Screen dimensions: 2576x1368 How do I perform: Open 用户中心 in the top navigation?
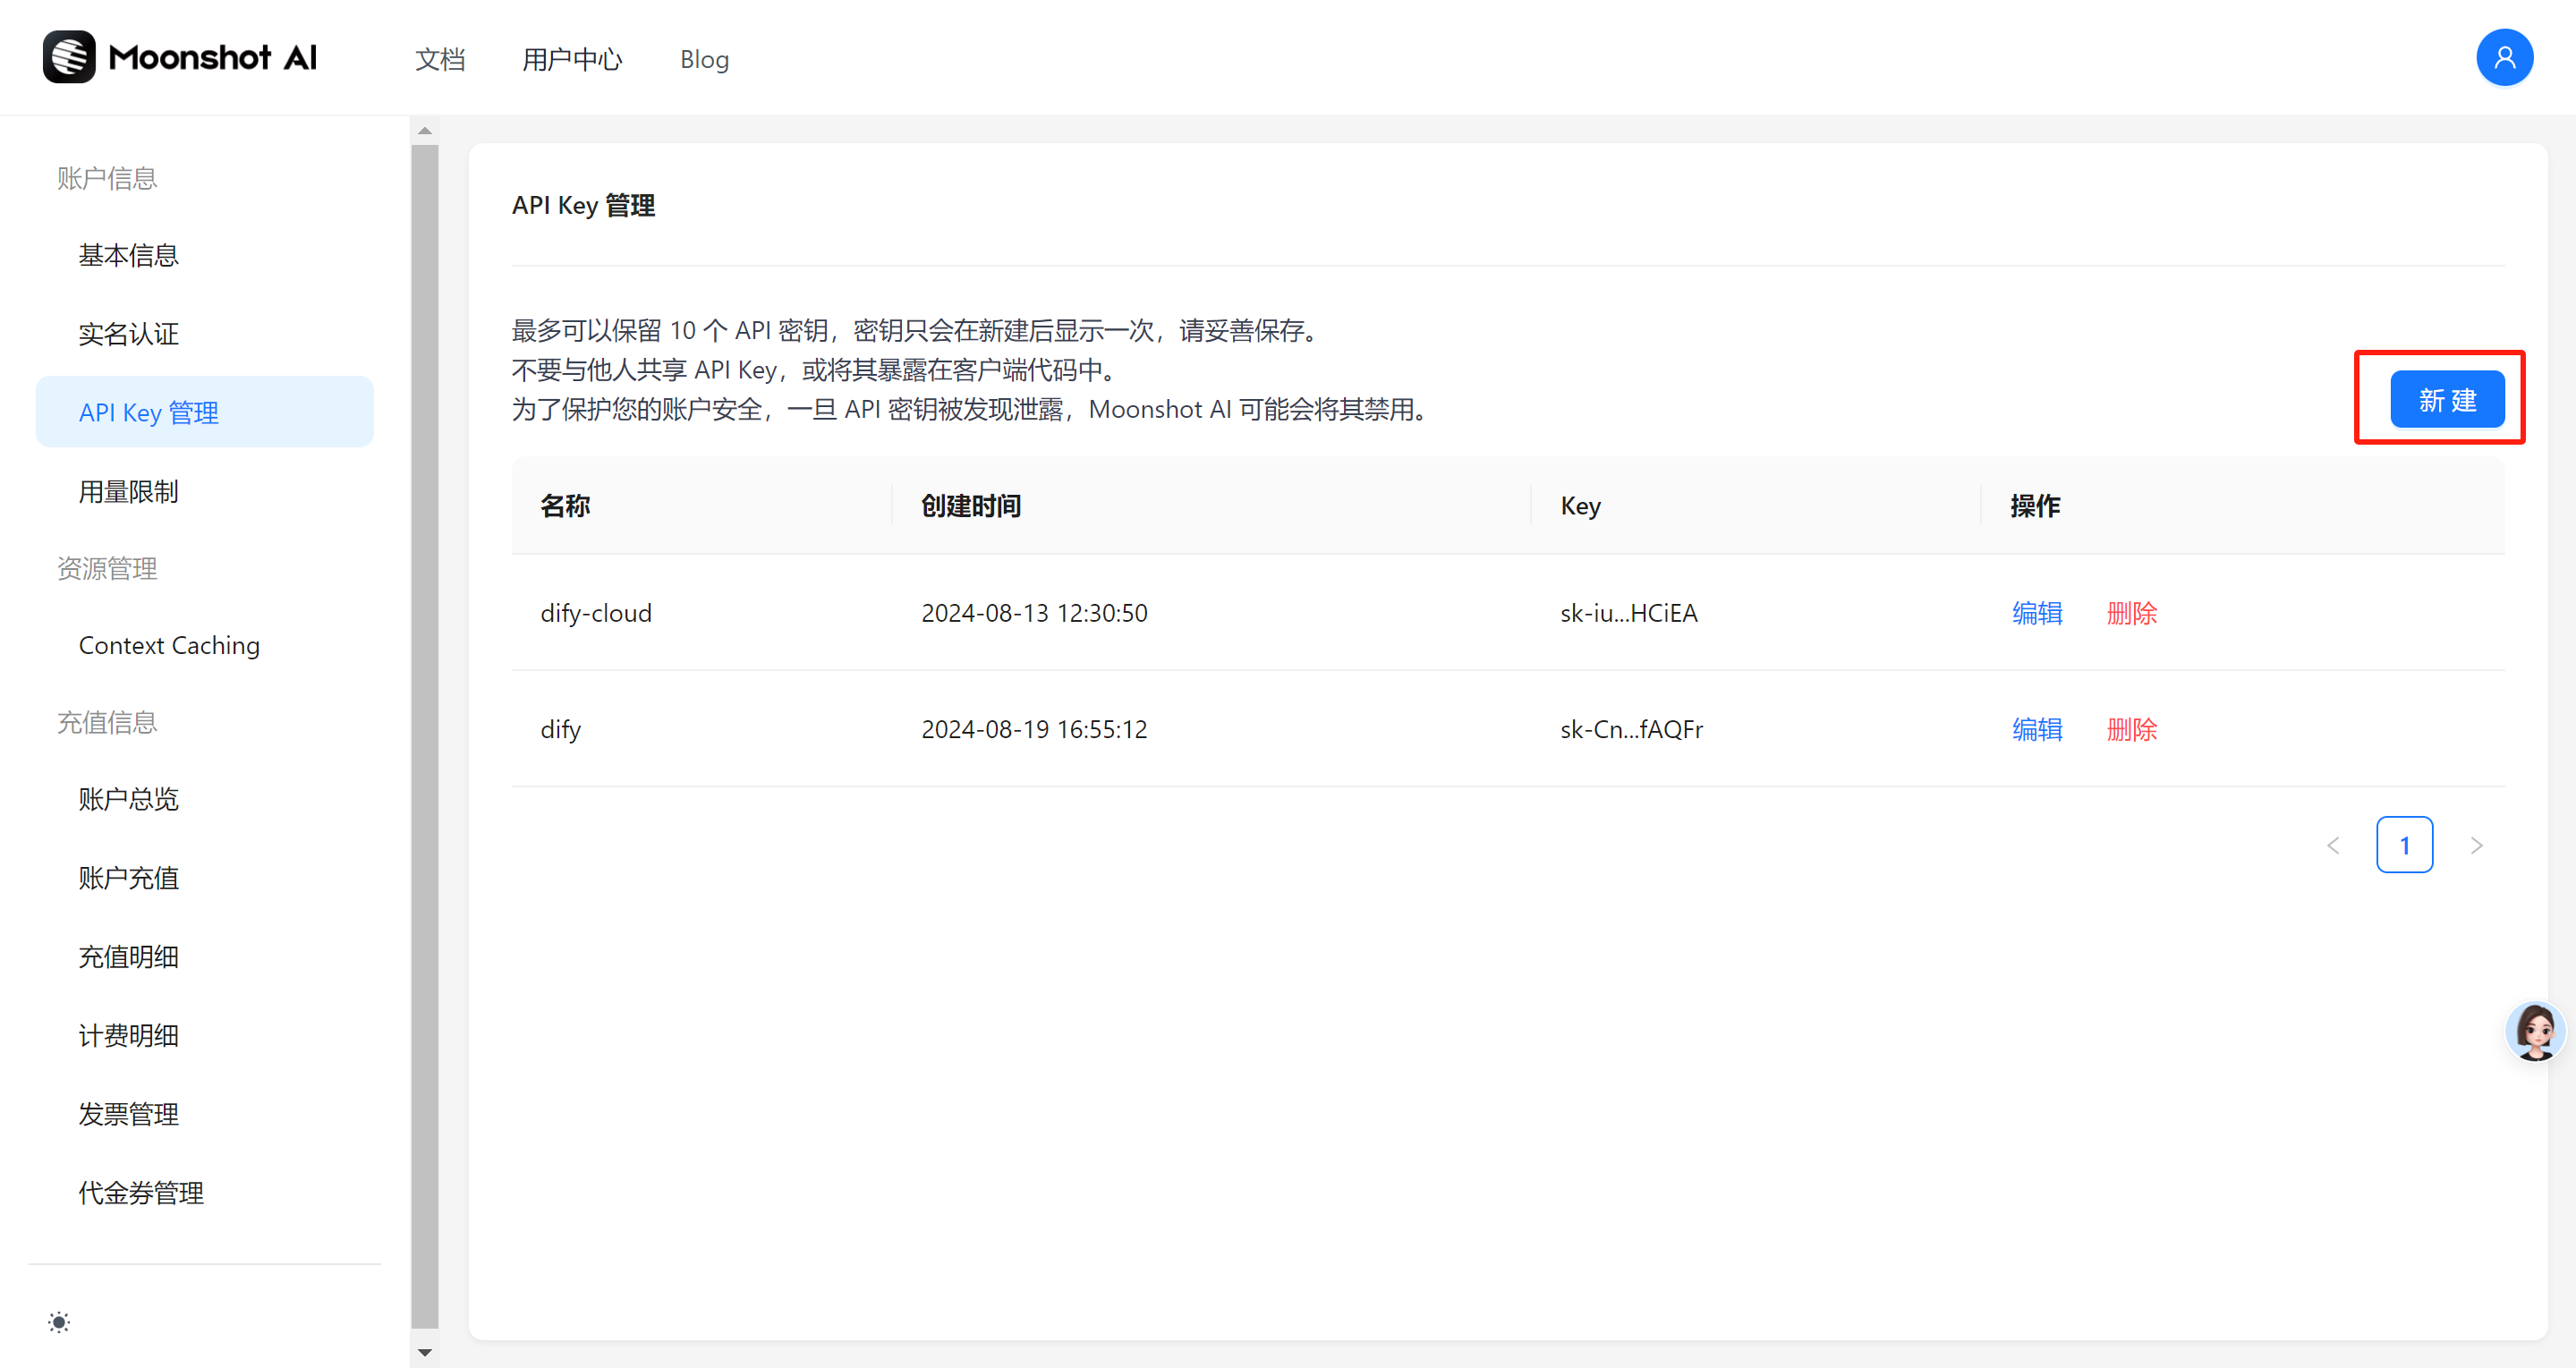point(572,60)
